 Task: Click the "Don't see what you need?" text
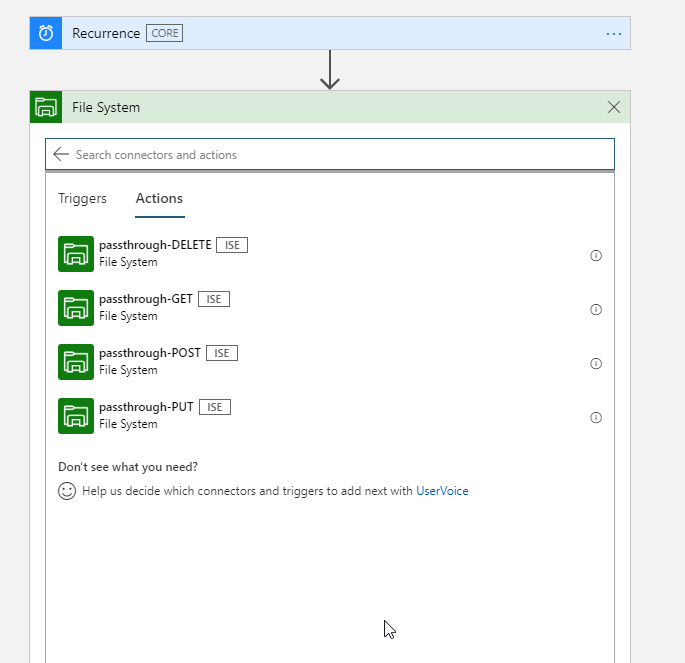click(128, 467)
